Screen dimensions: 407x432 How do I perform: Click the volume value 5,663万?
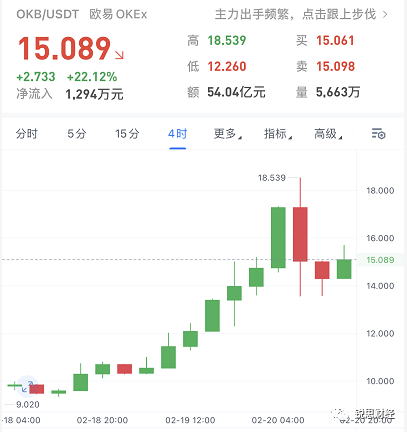[338, 92]
